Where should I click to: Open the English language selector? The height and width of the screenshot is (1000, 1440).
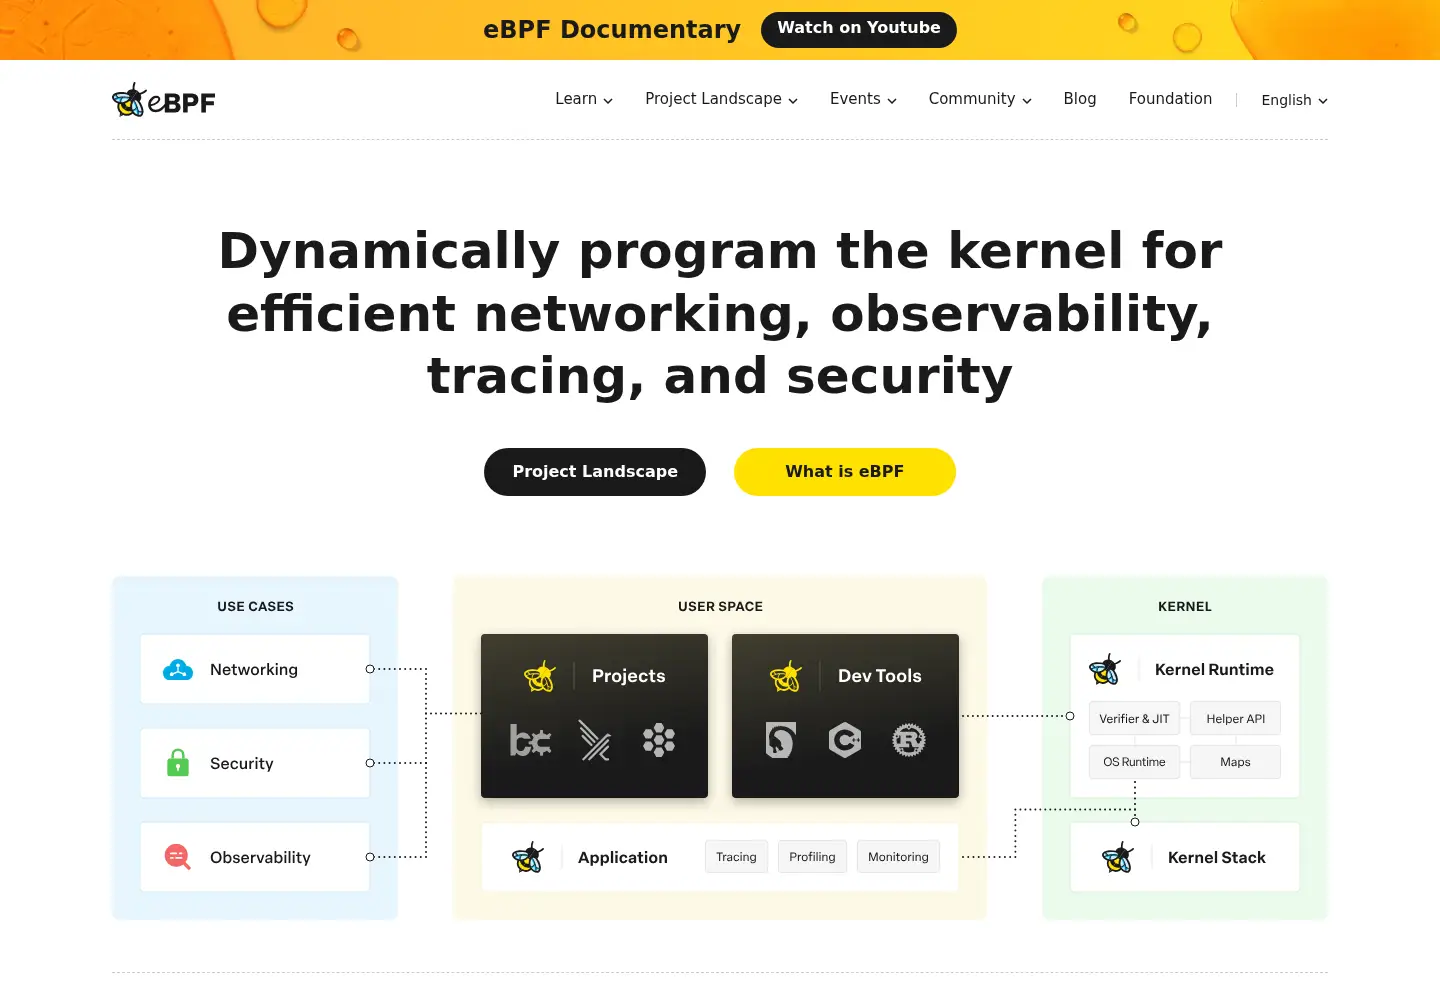(x=1294, y=100)
